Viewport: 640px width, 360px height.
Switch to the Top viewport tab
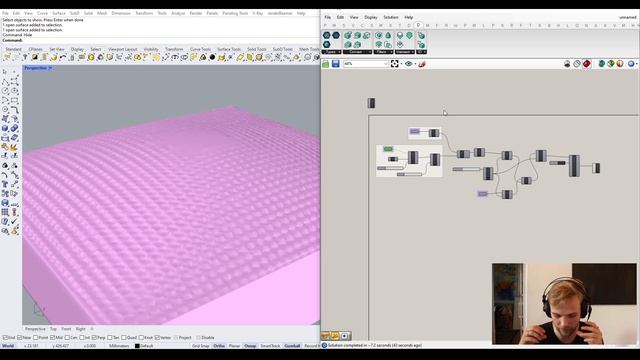(53, 329)
